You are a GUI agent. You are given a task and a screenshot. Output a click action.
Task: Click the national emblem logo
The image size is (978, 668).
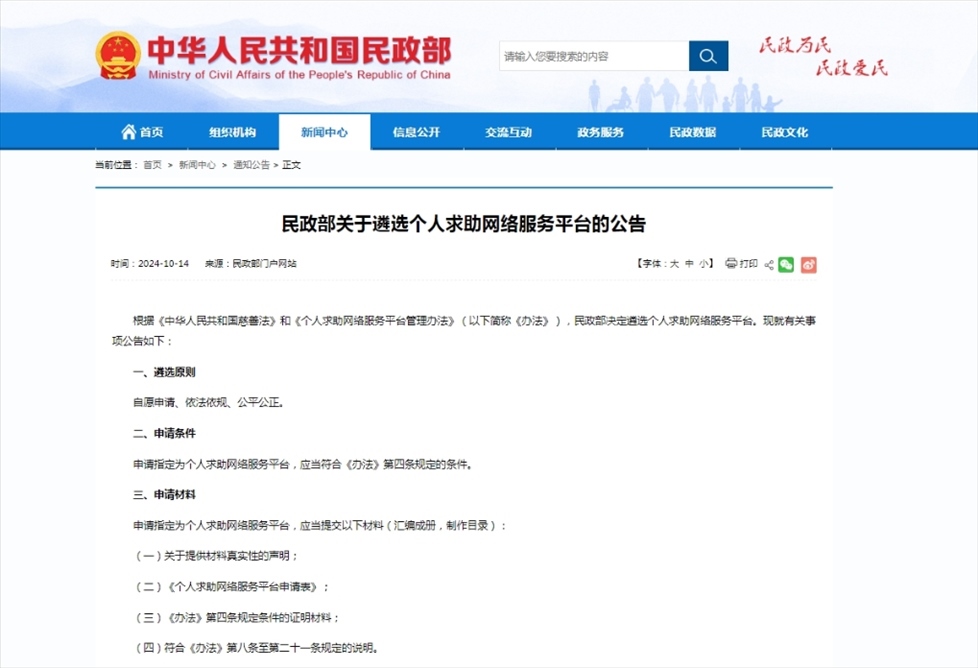[118, 56]
